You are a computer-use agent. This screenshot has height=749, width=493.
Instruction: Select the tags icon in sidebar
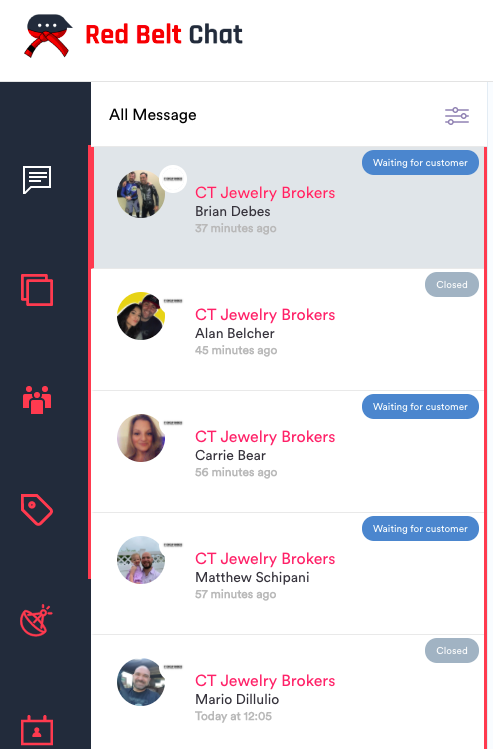(37, 510)
